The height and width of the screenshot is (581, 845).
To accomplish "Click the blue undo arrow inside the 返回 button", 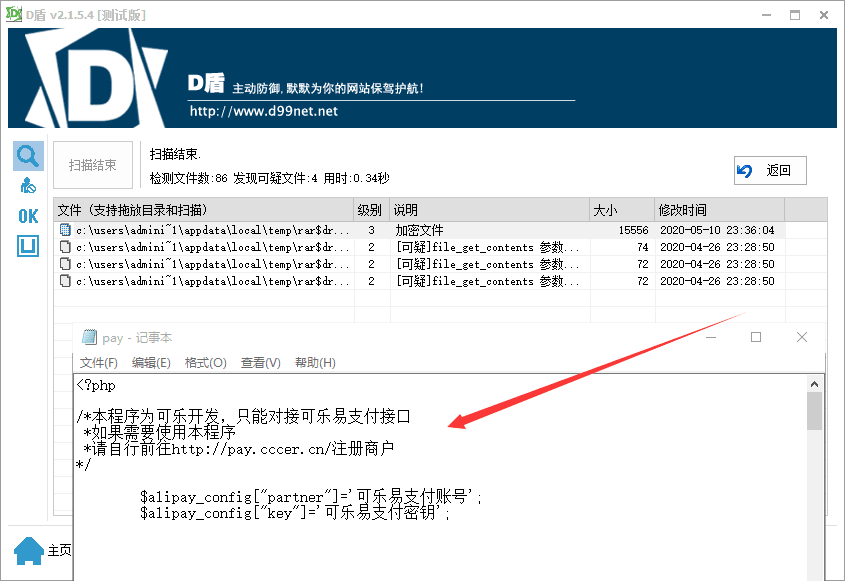I will 744,170.
